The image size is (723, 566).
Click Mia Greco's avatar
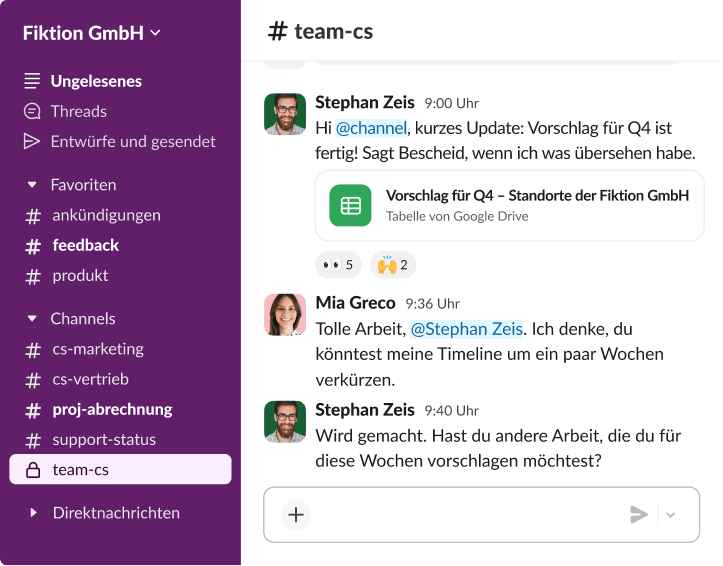tap(285, 315)
